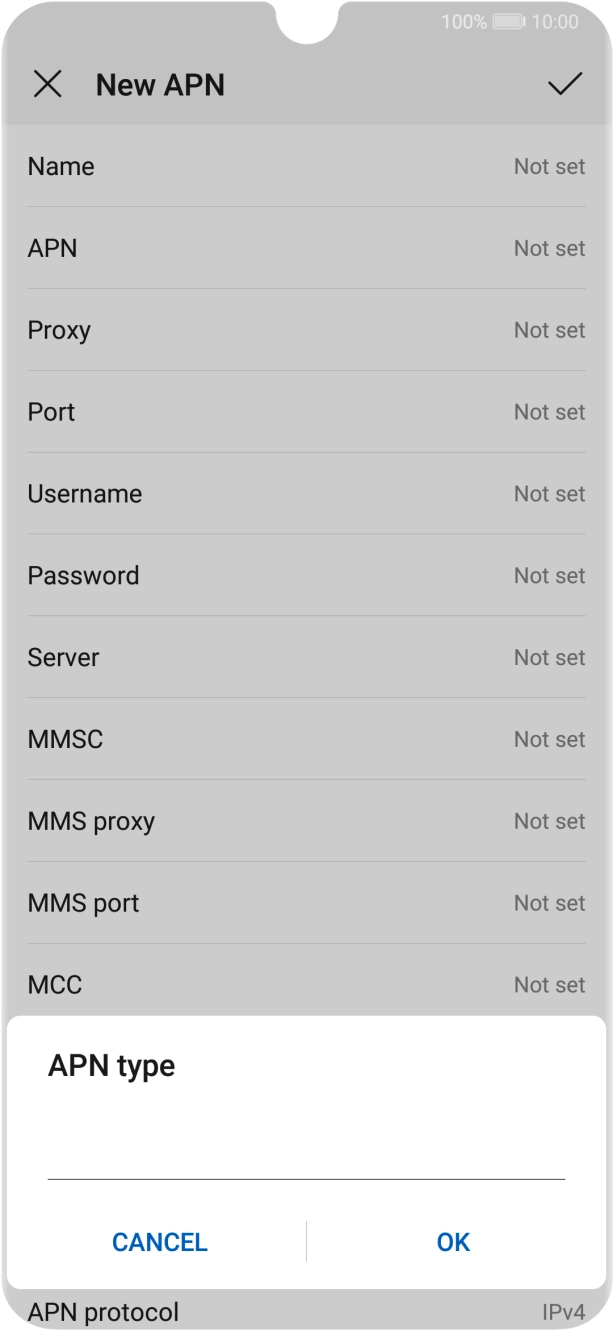
Task: Open the MMSC field
Action: 306,739
